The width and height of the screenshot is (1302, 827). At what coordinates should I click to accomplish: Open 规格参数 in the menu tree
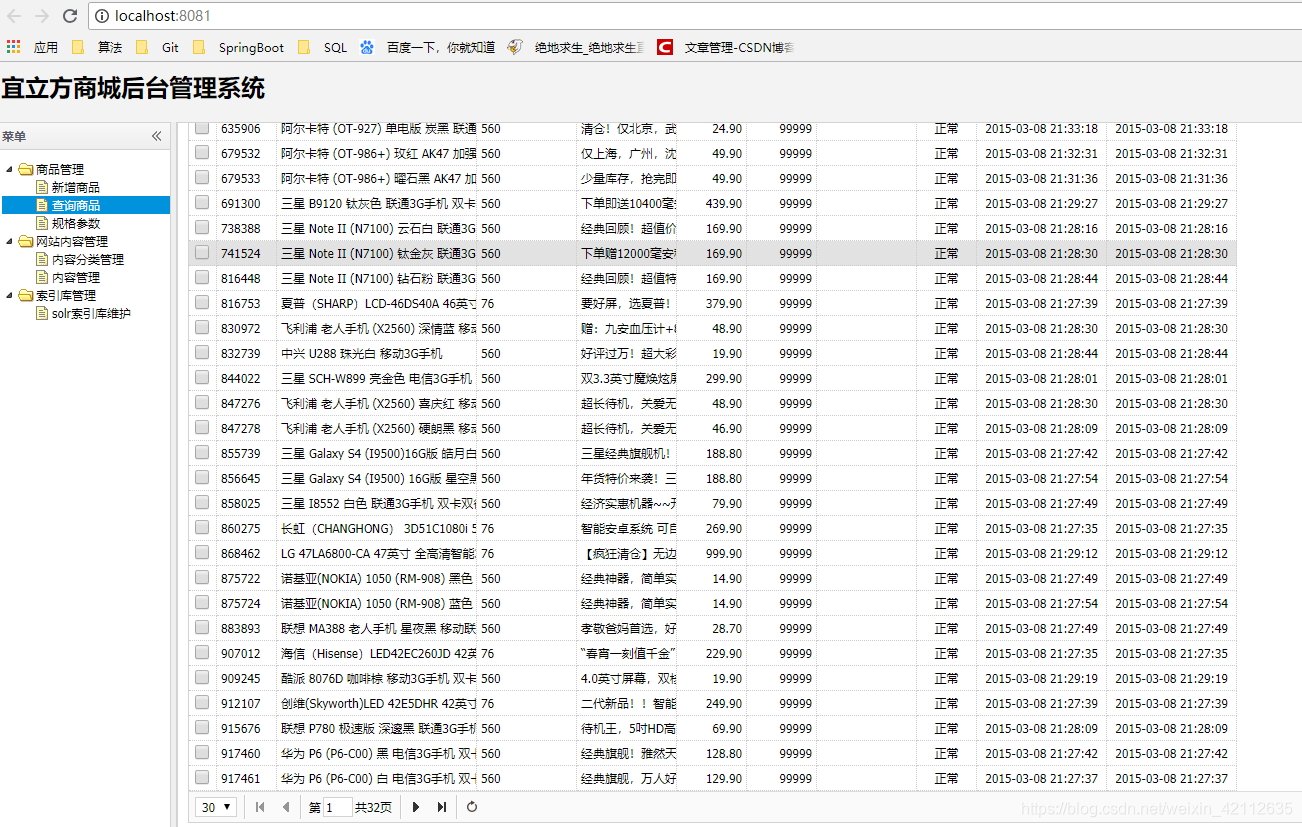click(x=76, y=223)
